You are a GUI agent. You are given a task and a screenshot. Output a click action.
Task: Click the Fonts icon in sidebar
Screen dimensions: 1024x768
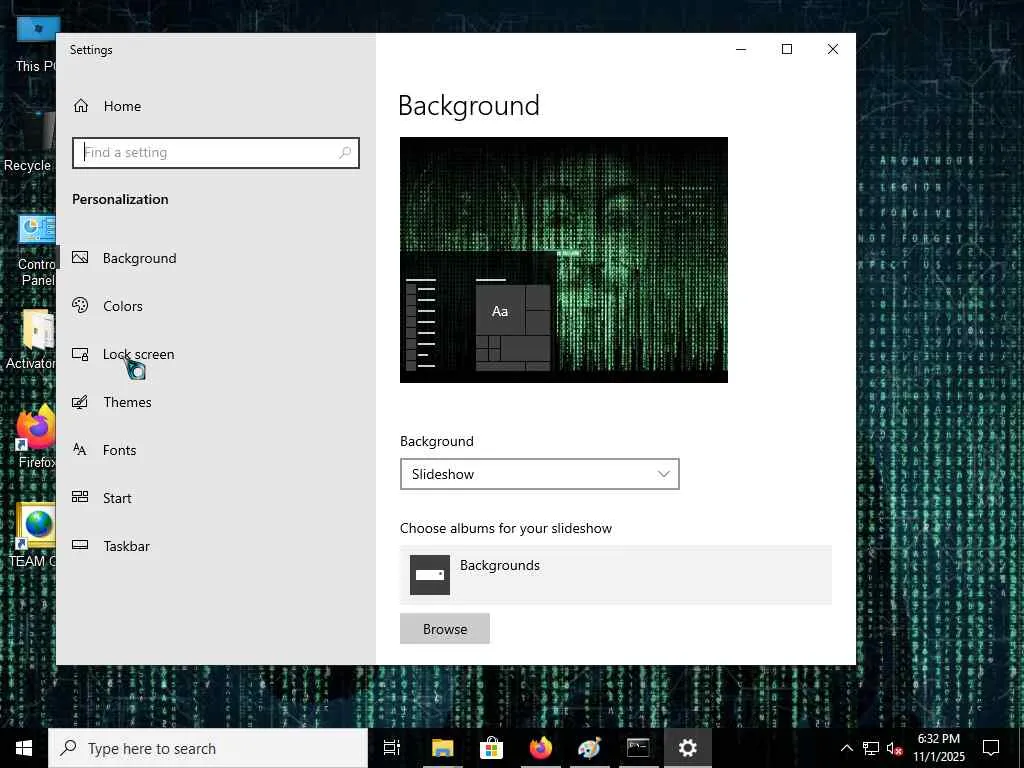(x=80, y=449)
